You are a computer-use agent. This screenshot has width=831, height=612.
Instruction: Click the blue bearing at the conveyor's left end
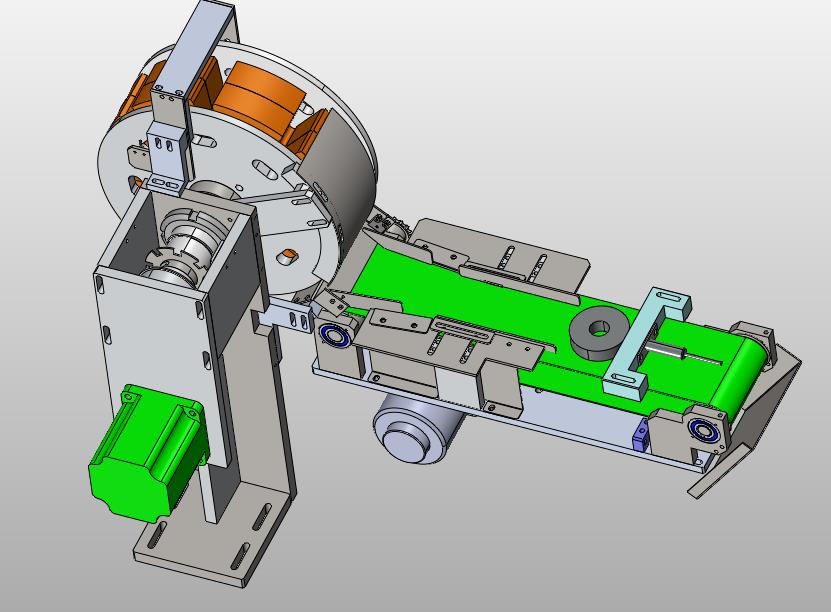point(333,335)
